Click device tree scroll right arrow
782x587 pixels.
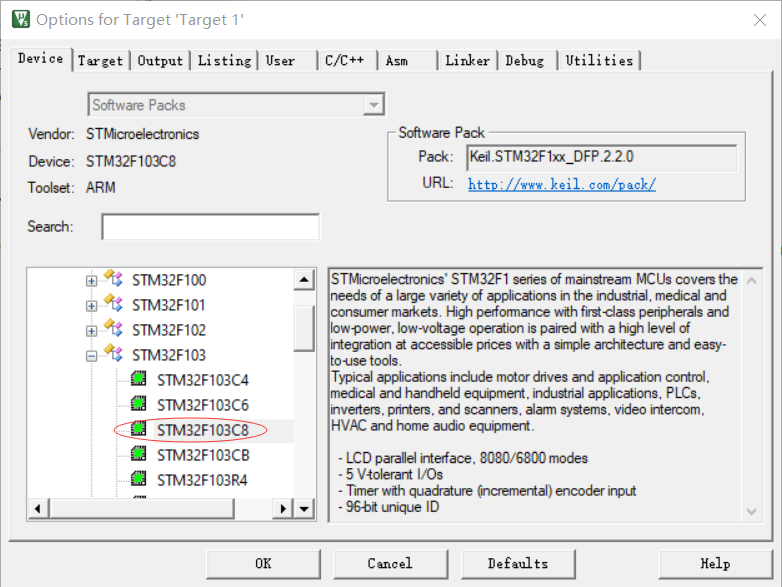click(283, 509)
